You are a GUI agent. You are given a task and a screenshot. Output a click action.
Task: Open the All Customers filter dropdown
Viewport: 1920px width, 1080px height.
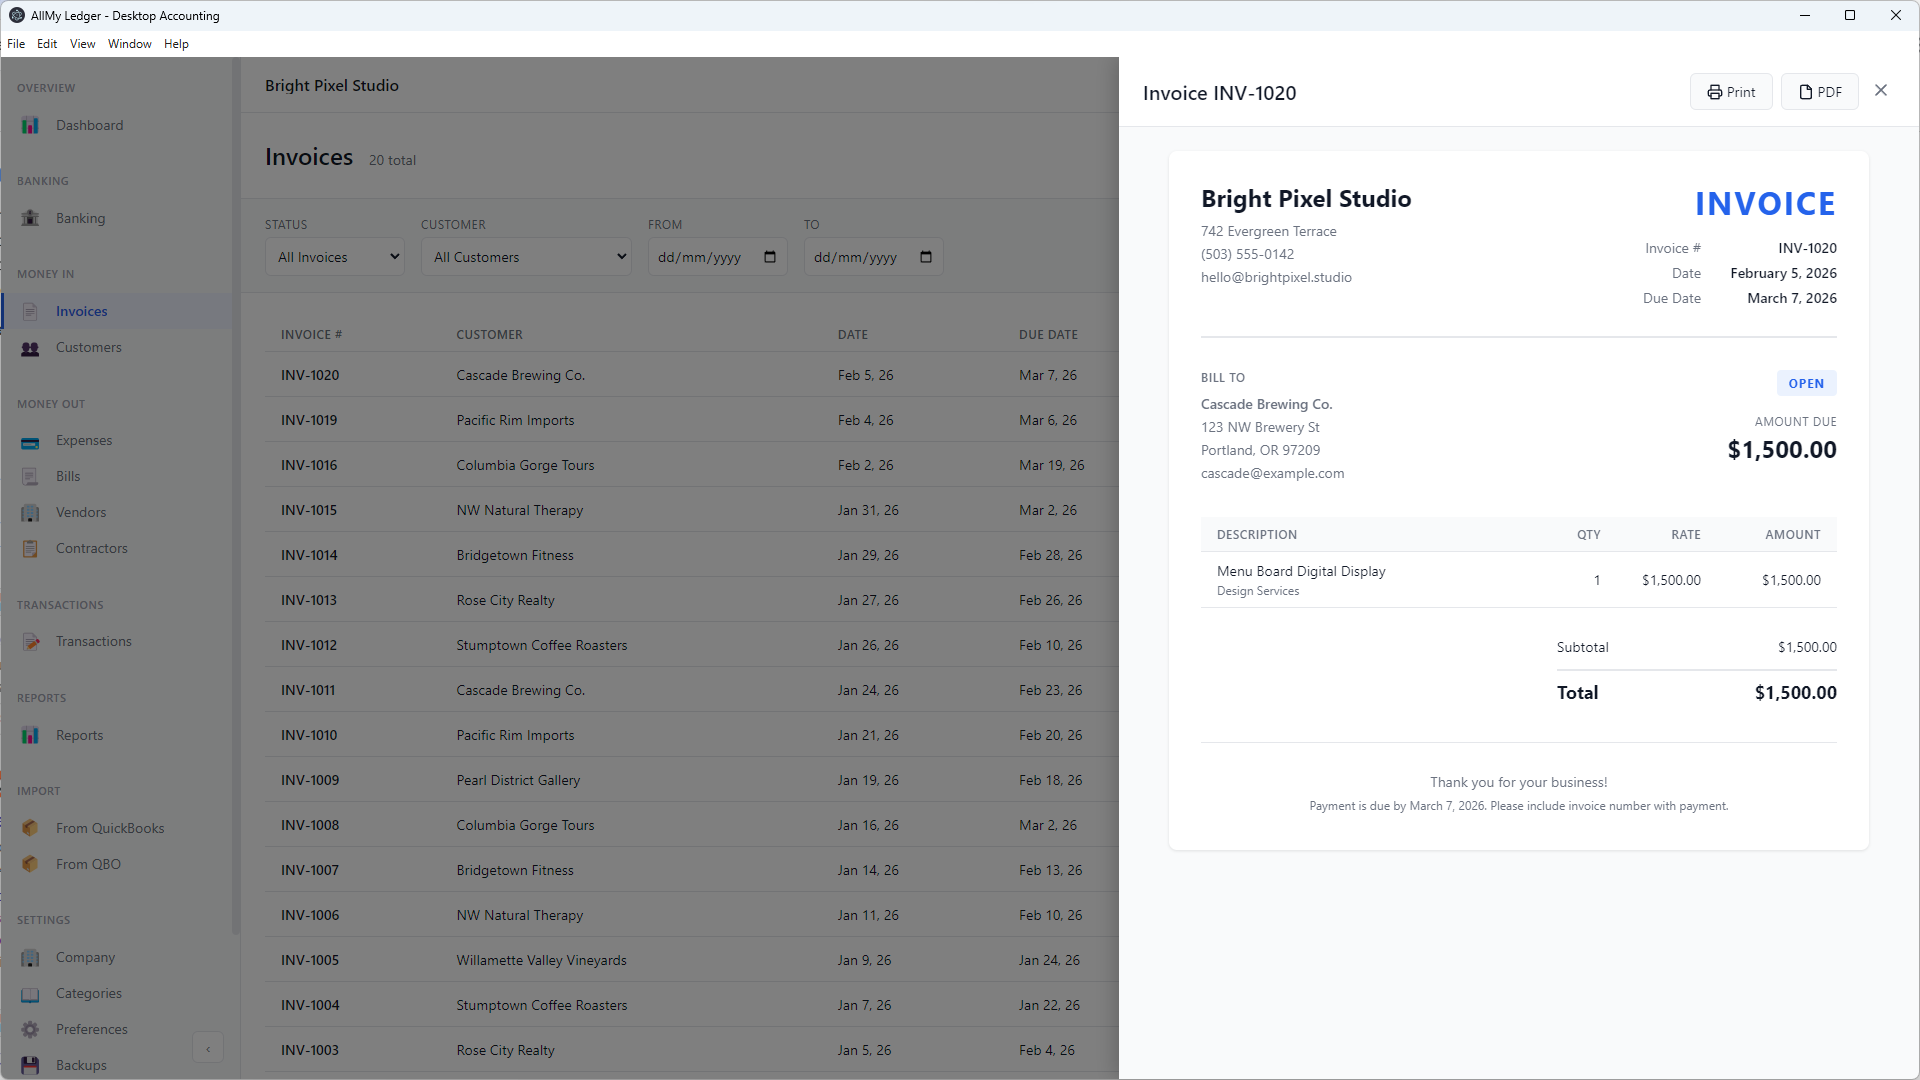(525, 256)
